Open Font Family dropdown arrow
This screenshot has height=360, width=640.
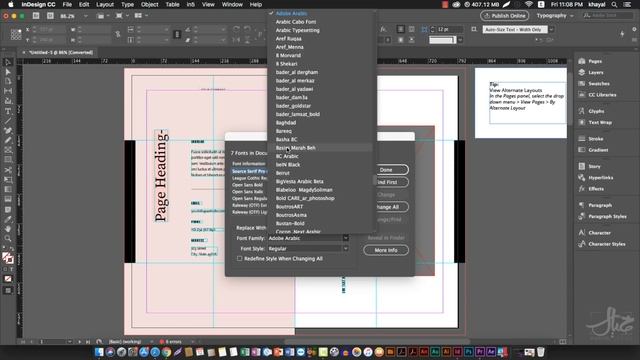coord(345,238)
